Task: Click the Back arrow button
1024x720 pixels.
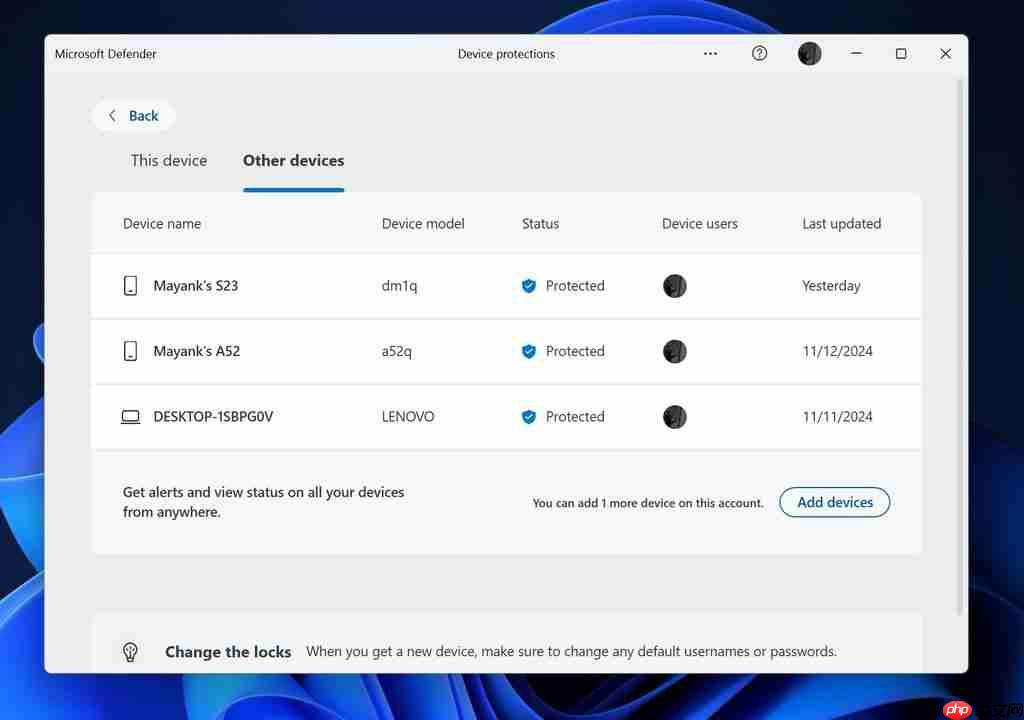Action: (x=134, y=116)
